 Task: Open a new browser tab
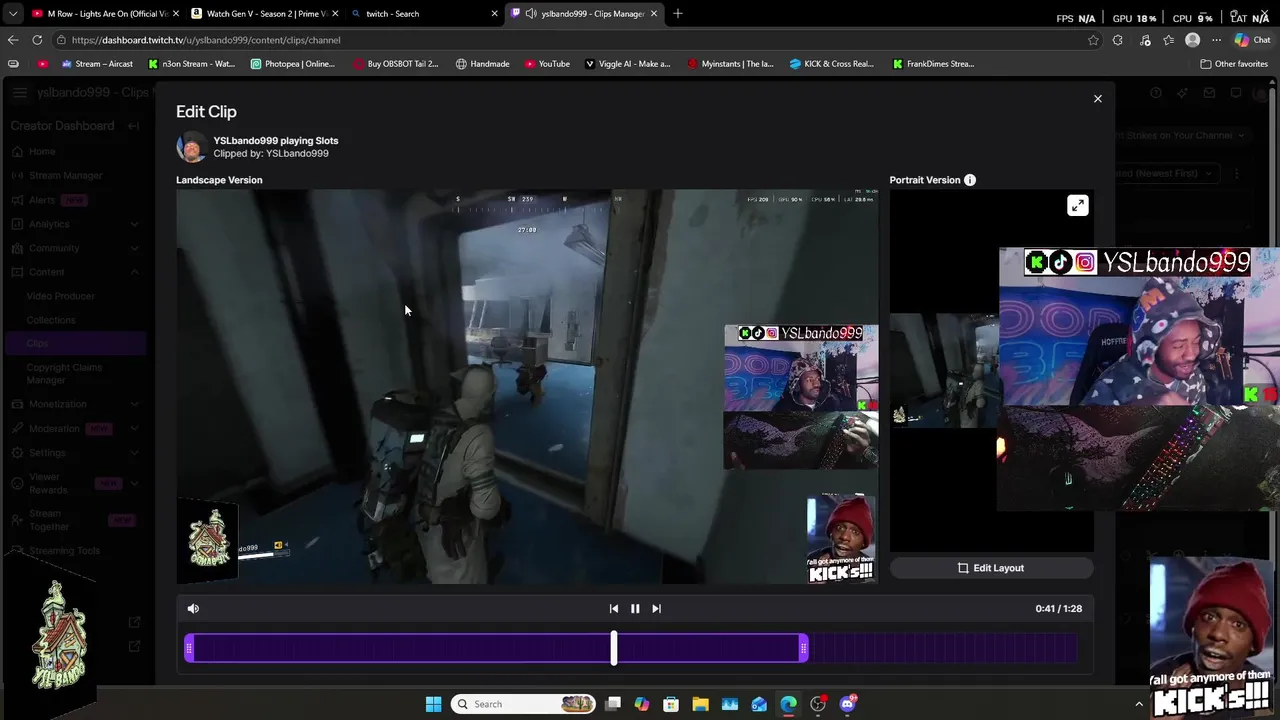click(677, 14)
